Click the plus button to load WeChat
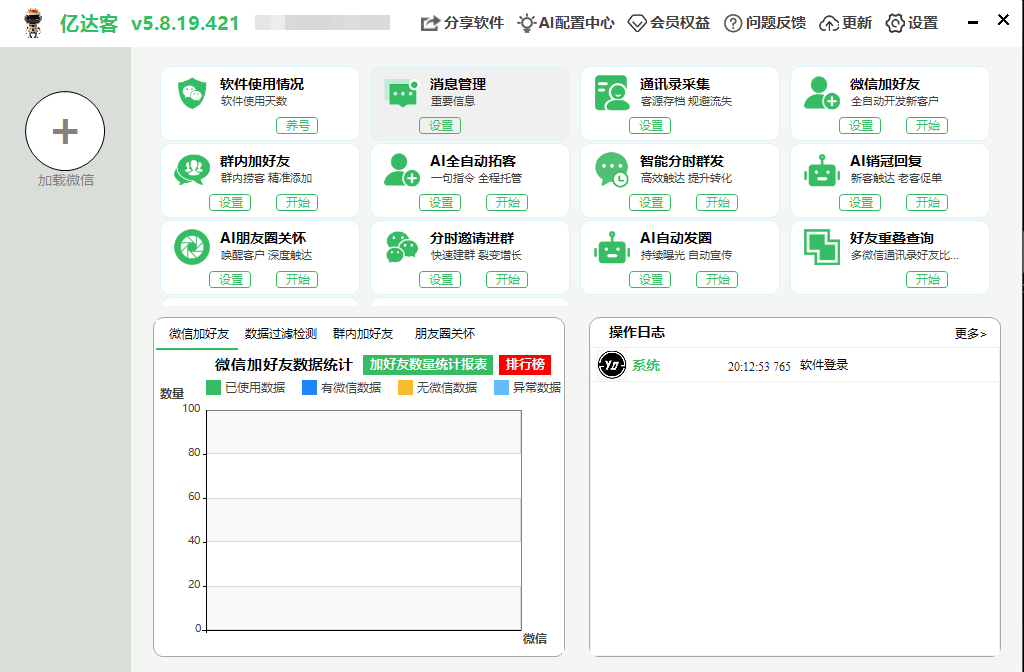 pos(65,132)
